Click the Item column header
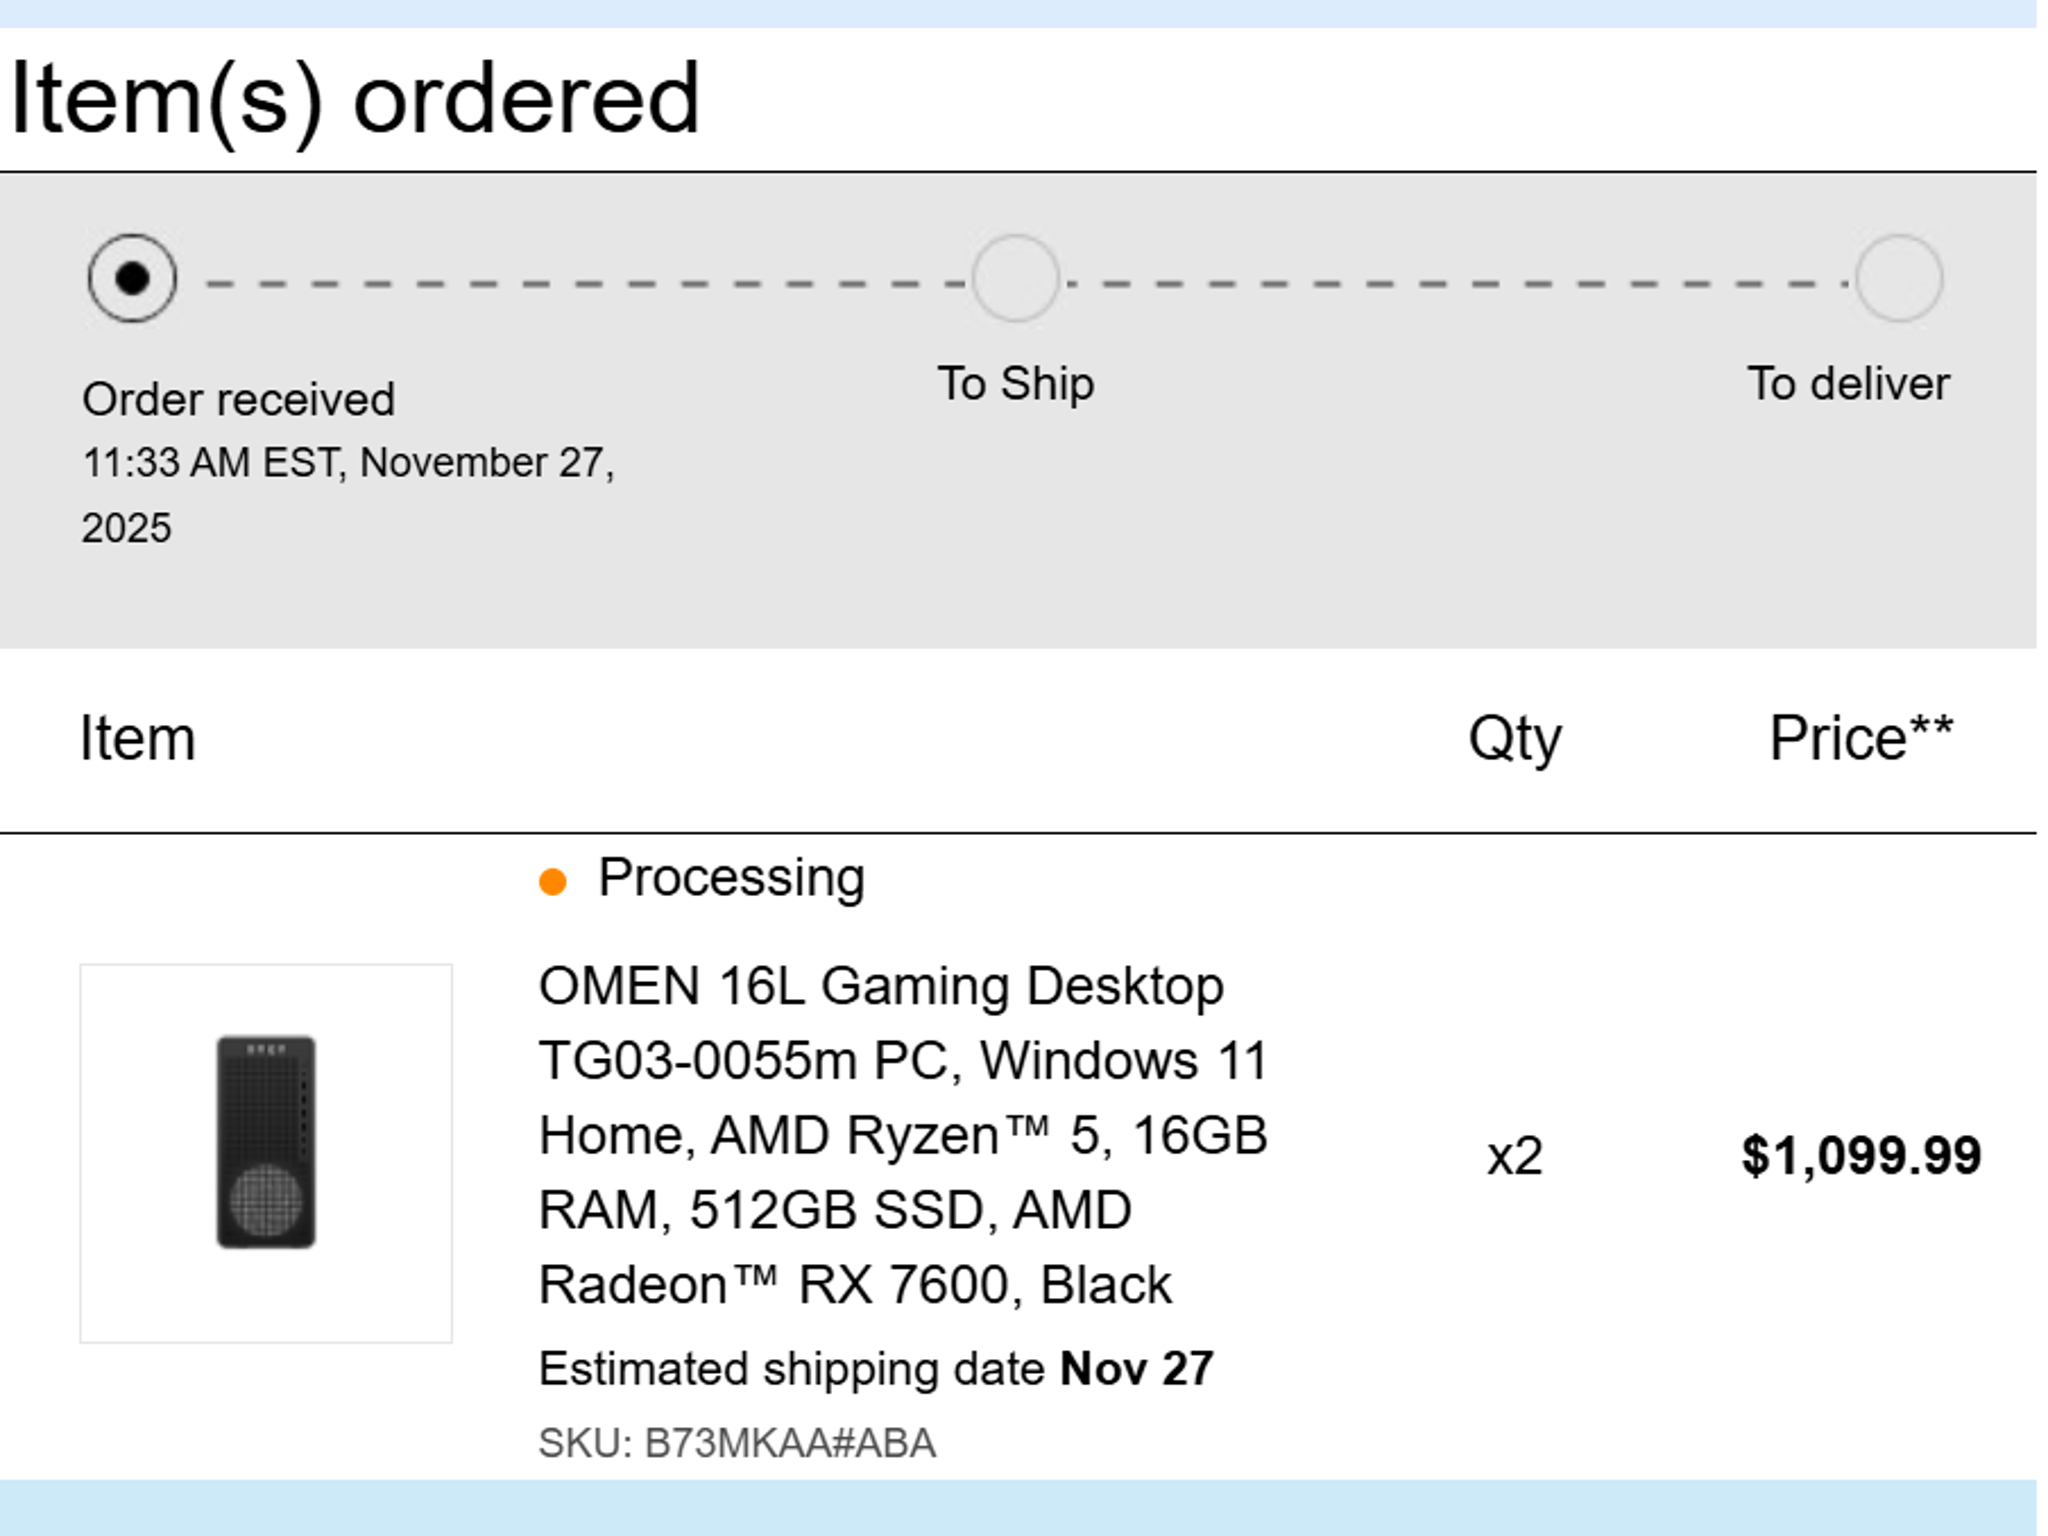Screen dimensions: 2048x1536 (x=139, y=738)
